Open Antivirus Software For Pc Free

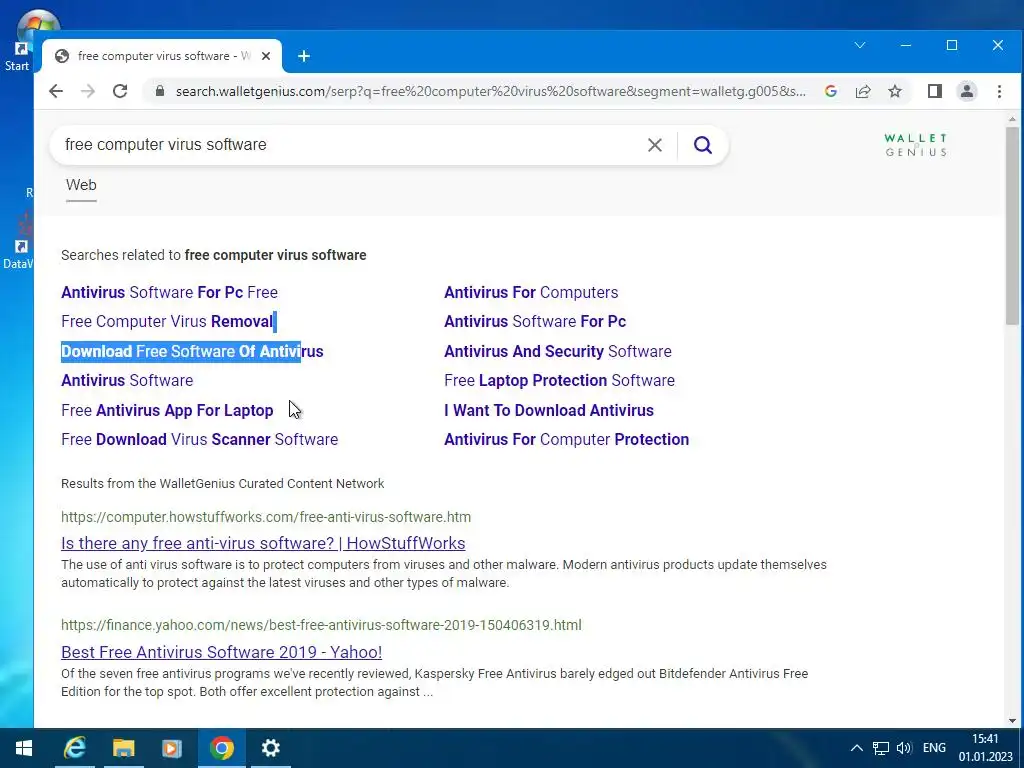[169, 293]
